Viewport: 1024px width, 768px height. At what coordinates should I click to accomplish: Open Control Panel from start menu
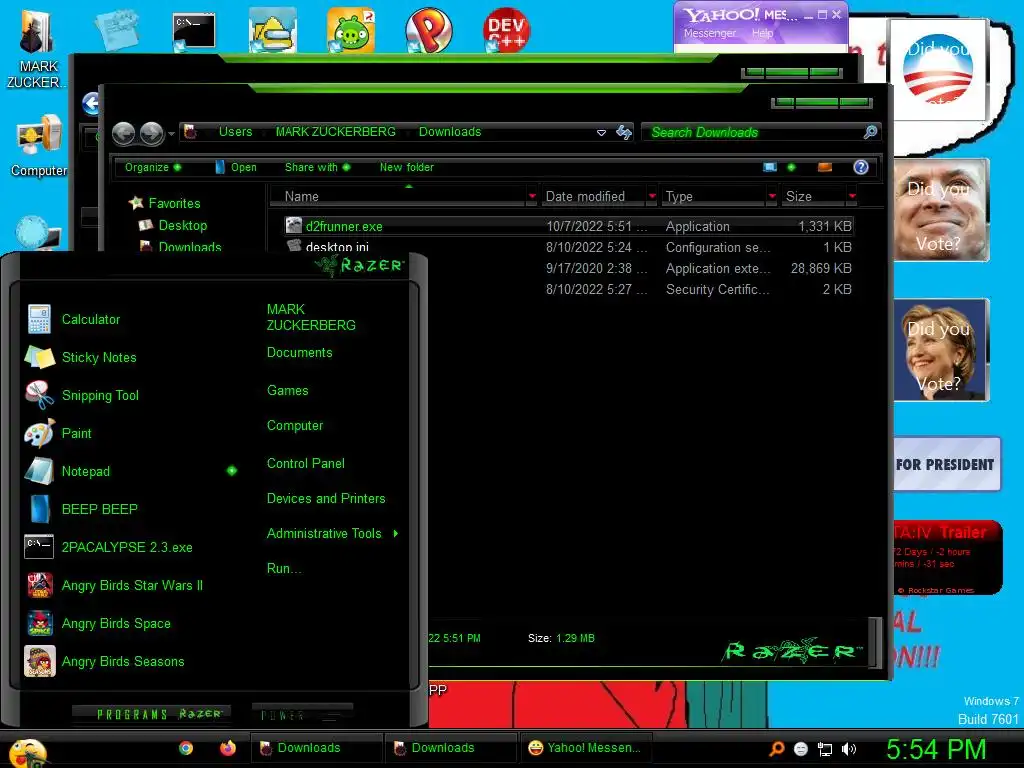[x=306, y=464]
